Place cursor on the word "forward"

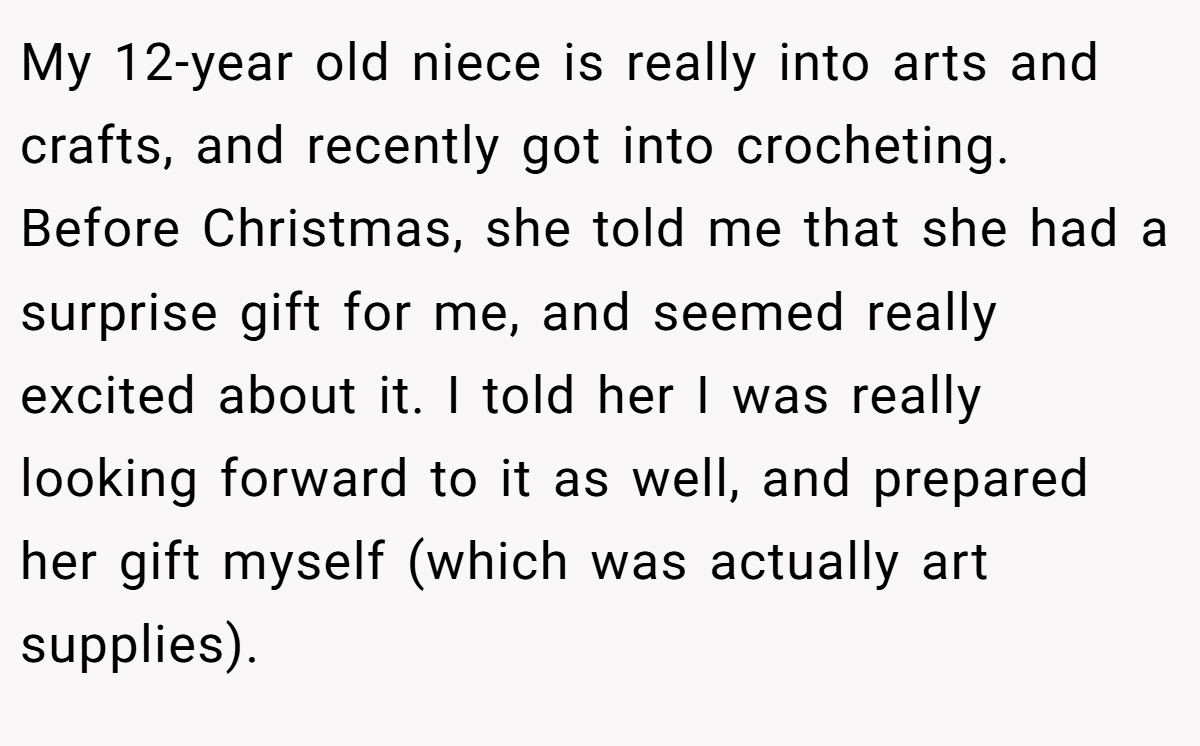(x=314, y=480)
